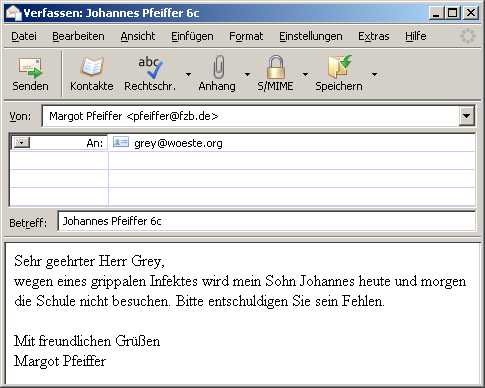Click on line starting die Schule nicht besuchen
This screenshot has width=485, height=388.
click(x=199, y=301)
